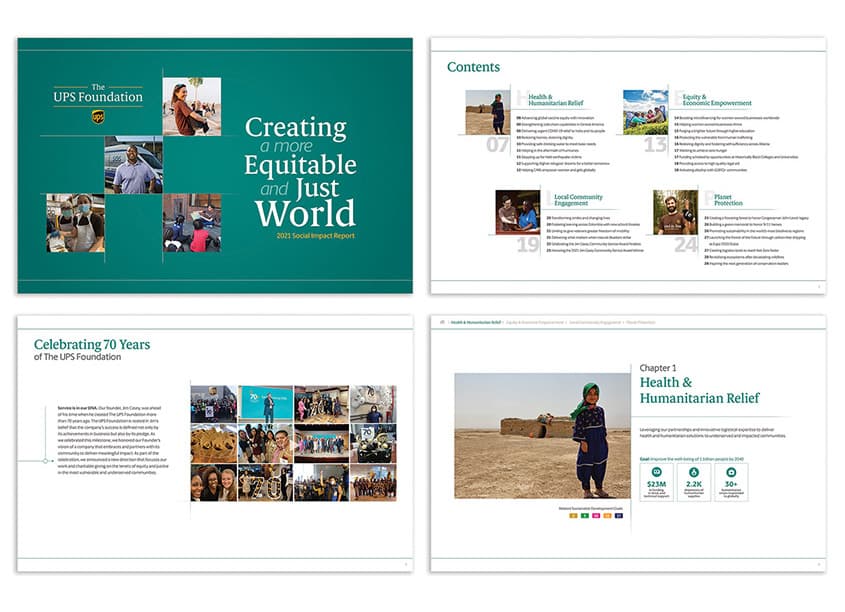Click Equity & Economic Empowerment contents heading
The width and height of the screenshot is (845, 612).
tap(717, 100)
